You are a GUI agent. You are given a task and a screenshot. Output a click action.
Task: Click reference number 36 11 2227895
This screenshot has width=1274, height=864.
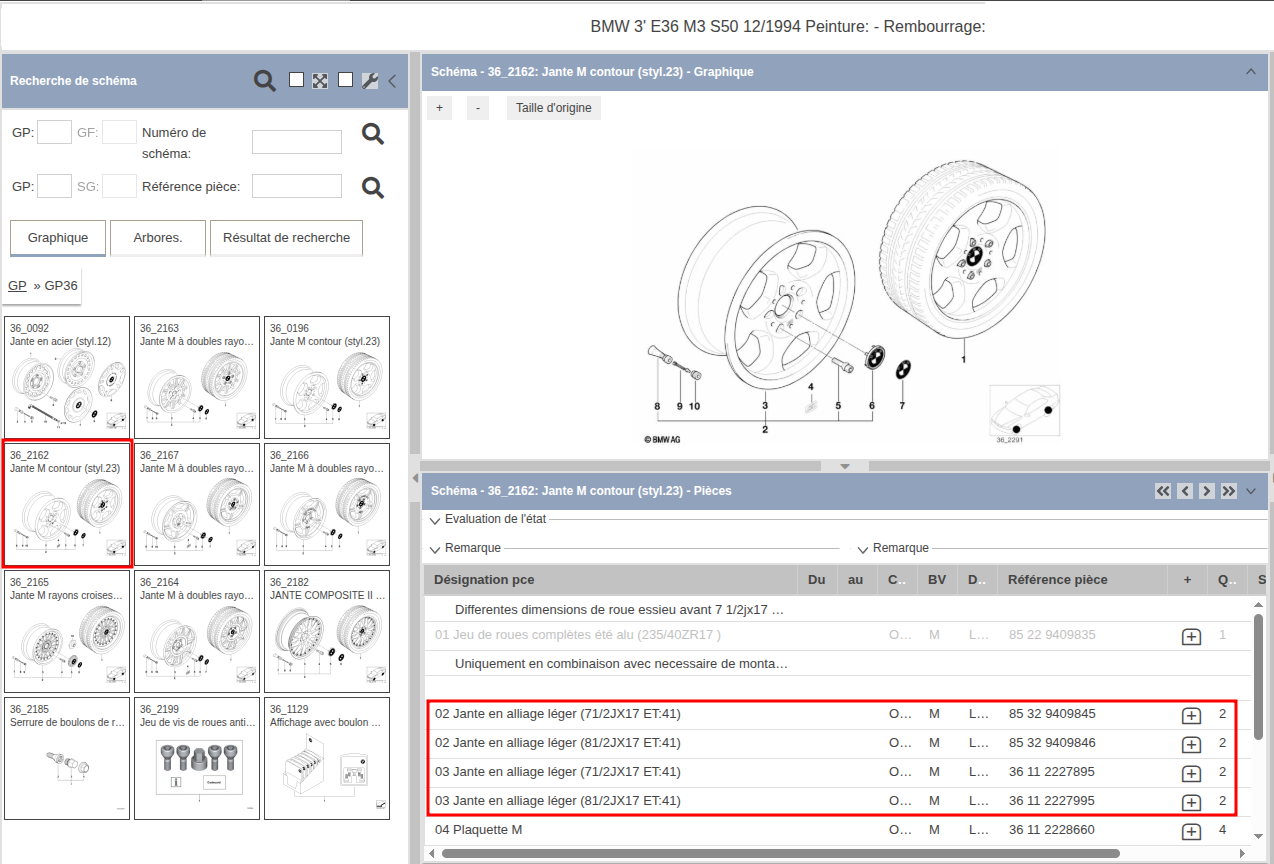(x=1052, y=772)
